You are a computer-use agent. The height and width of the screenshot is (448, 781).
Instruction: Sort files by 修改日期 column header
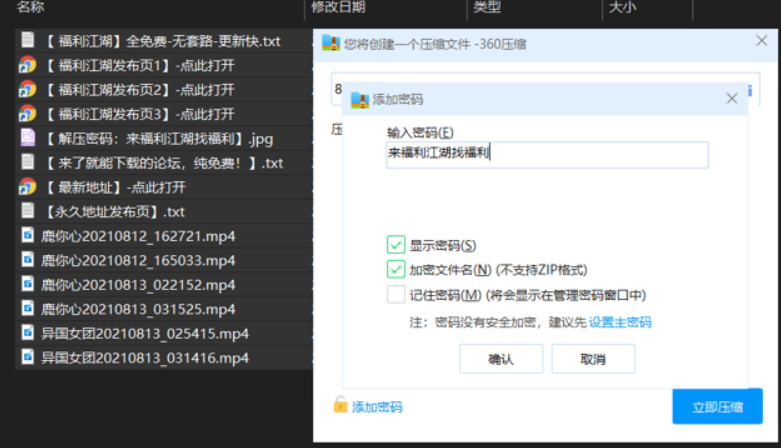[x=338, y=8]
